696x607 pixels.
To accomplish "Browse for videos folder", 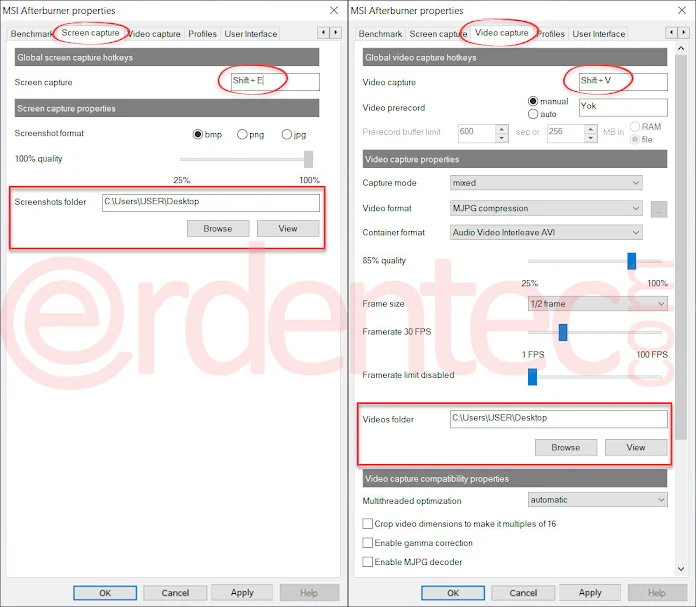I will click(566, 448).
